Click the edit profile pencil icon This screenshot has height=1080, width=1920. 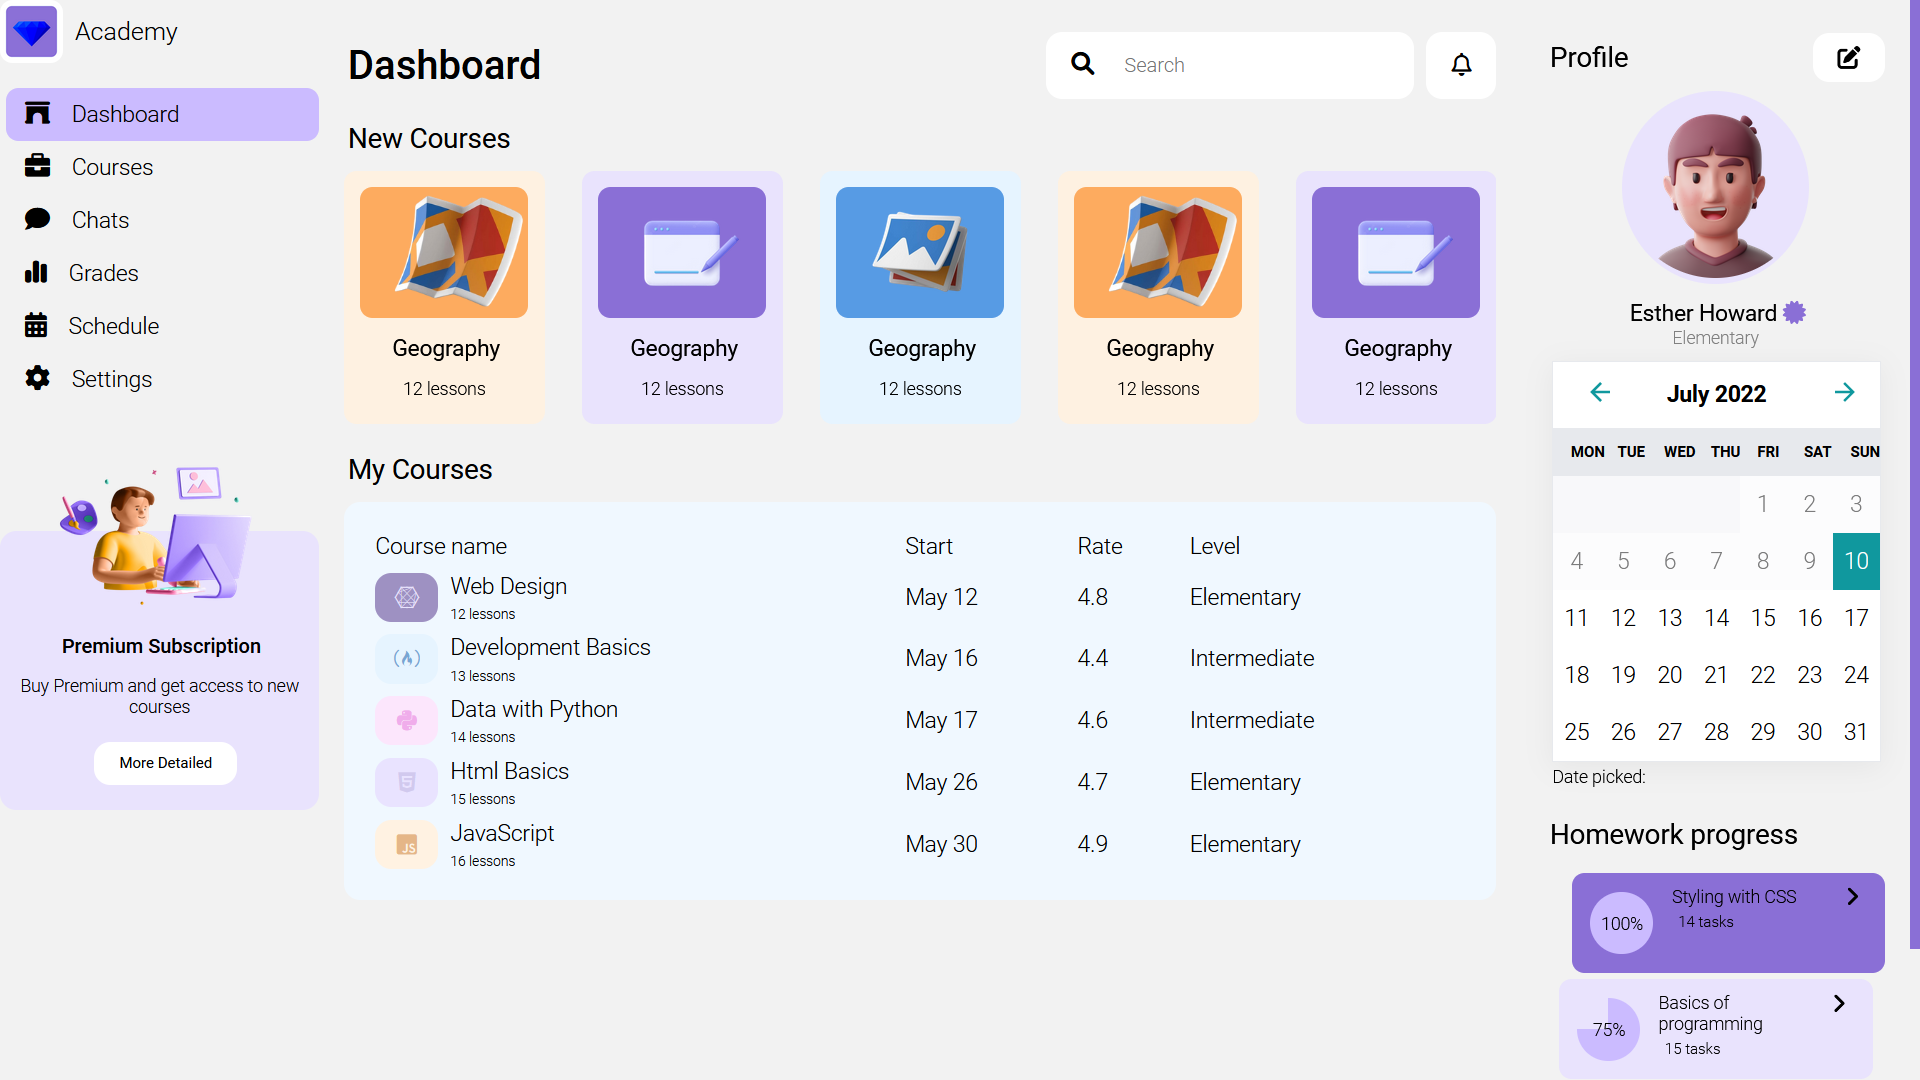point(1848,58)
